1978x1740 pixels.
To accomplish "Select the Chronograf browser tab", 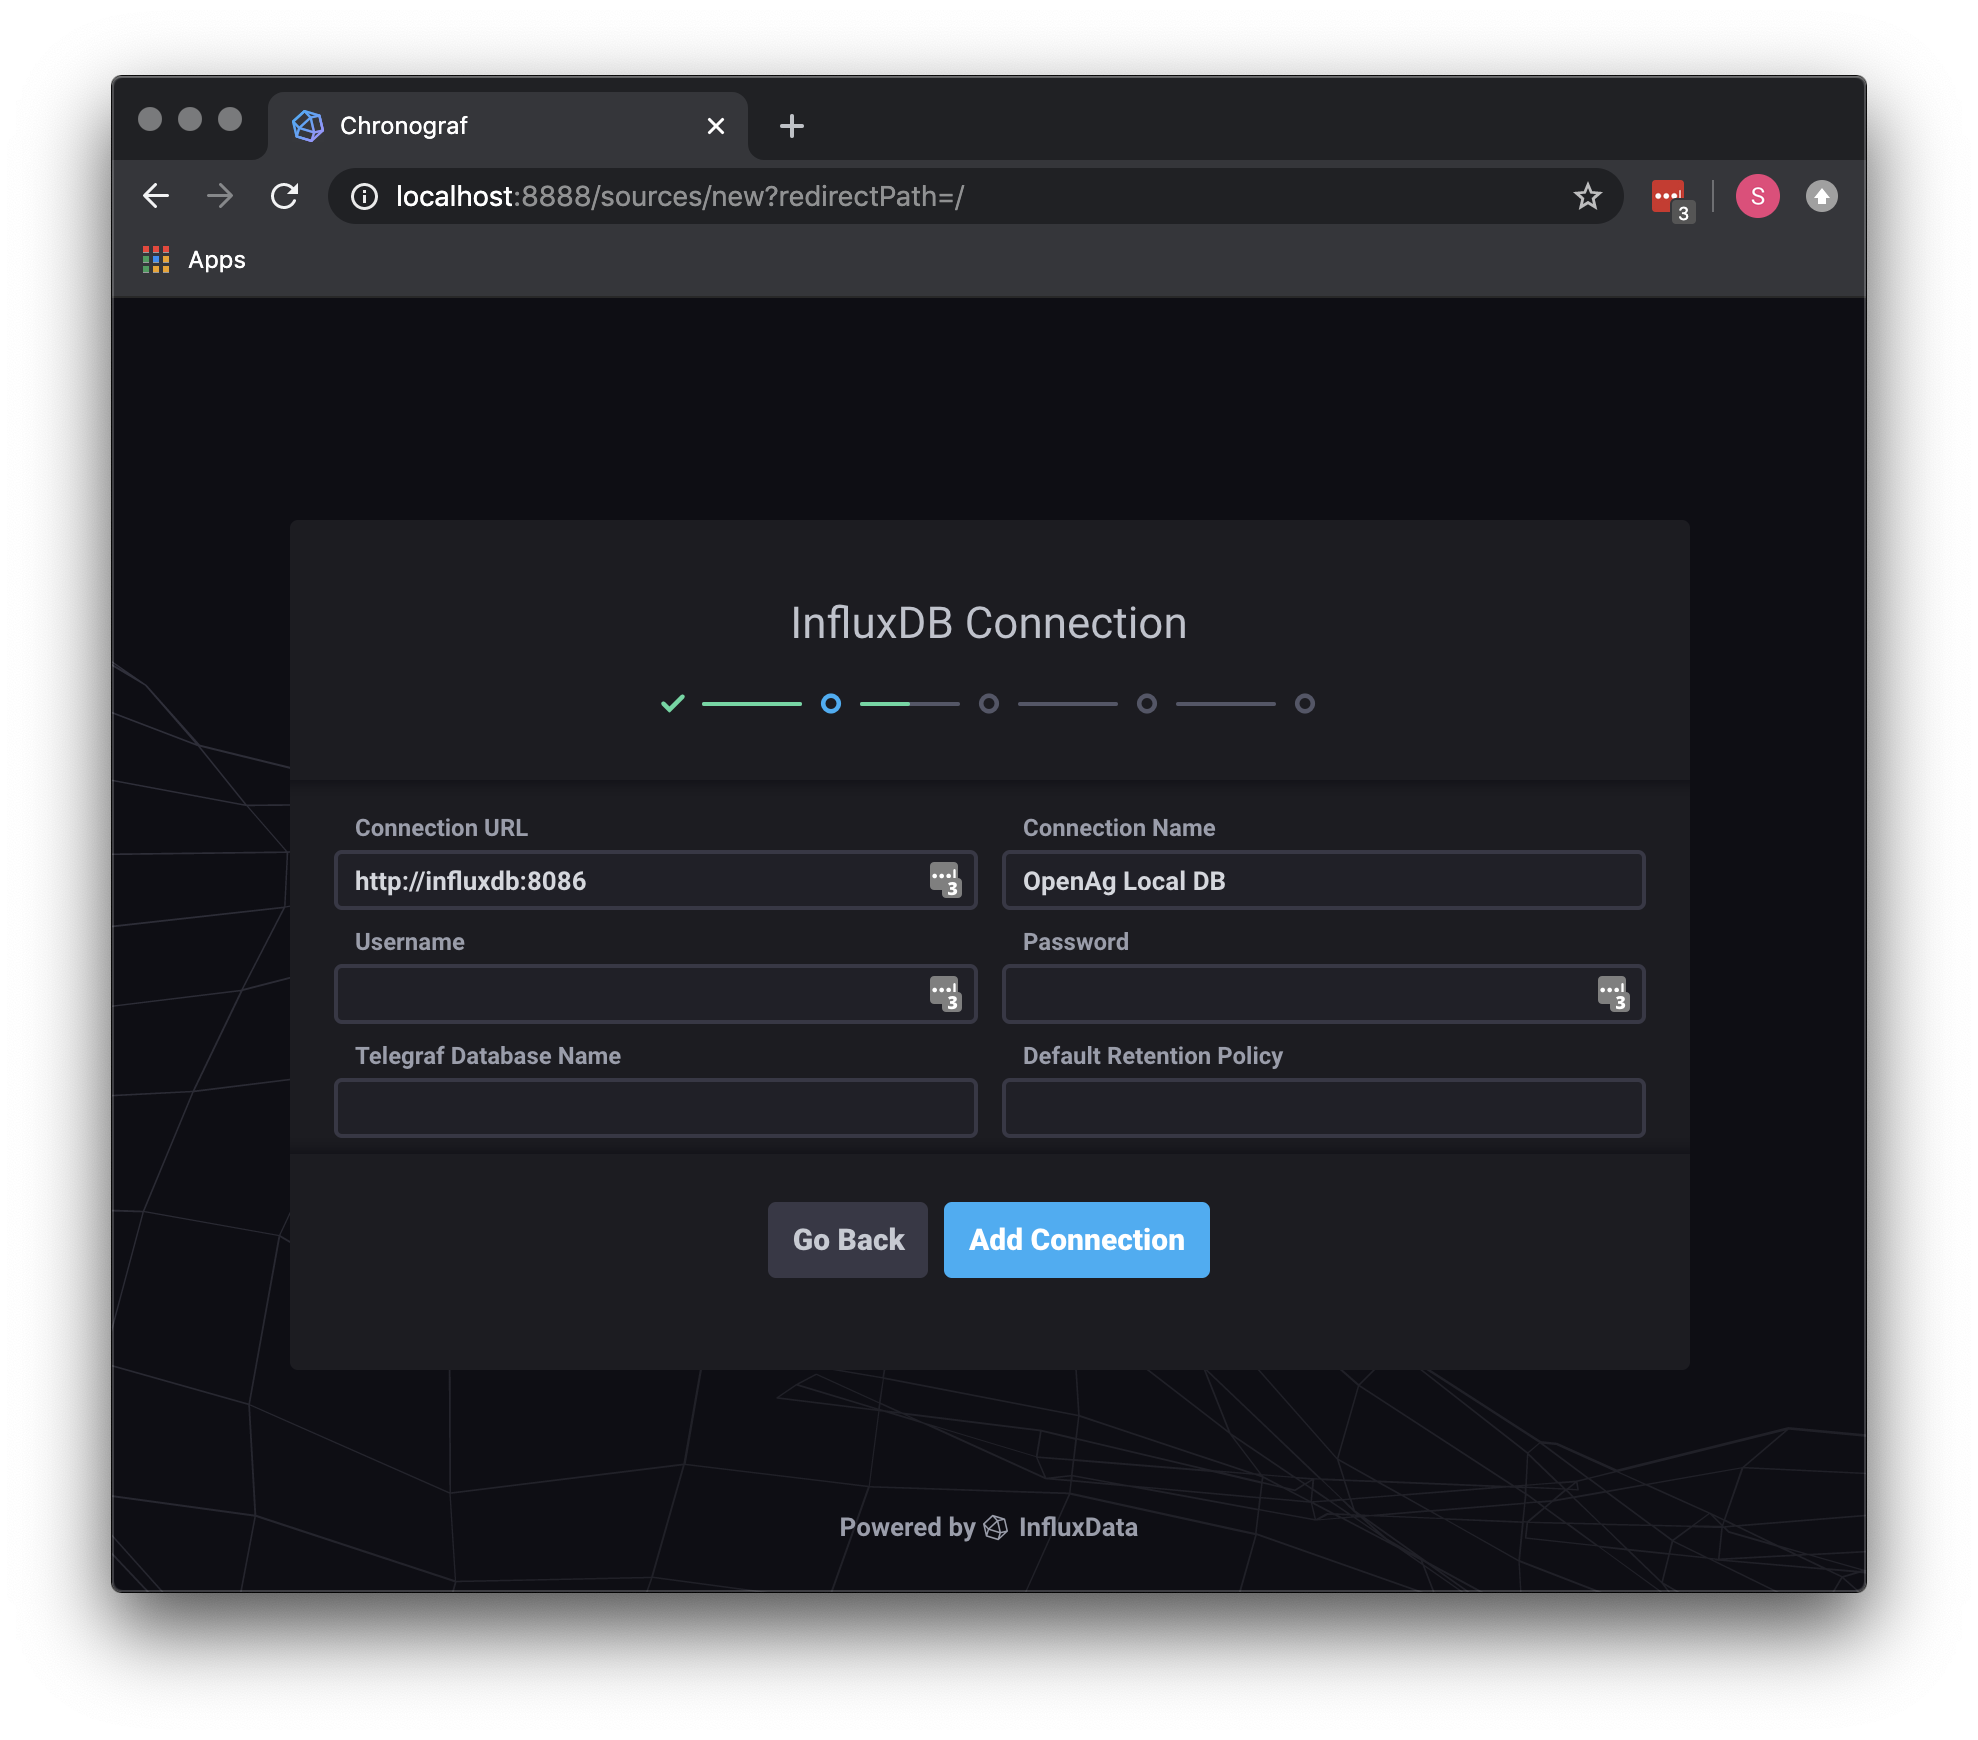I will [x=508, y=126].
